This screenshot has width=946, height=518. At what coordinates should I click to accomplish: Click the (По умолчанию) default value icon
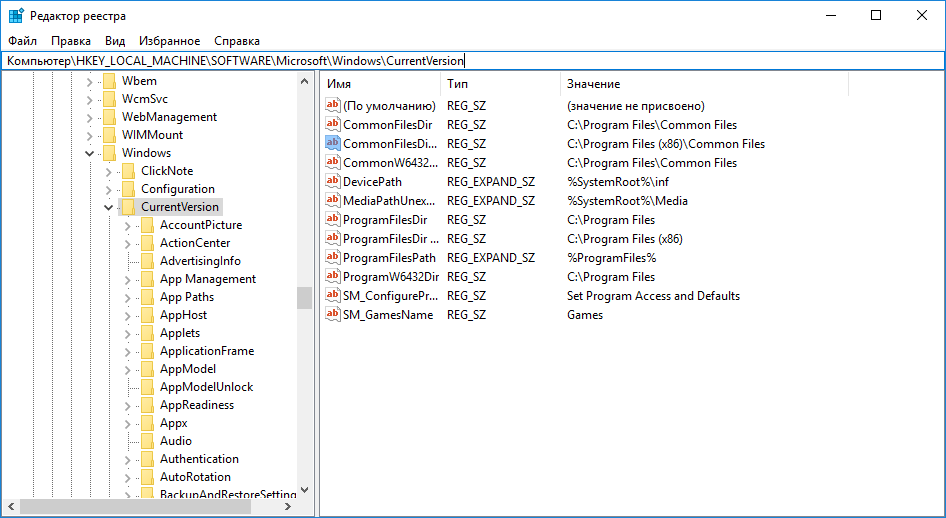pos(333,106)
